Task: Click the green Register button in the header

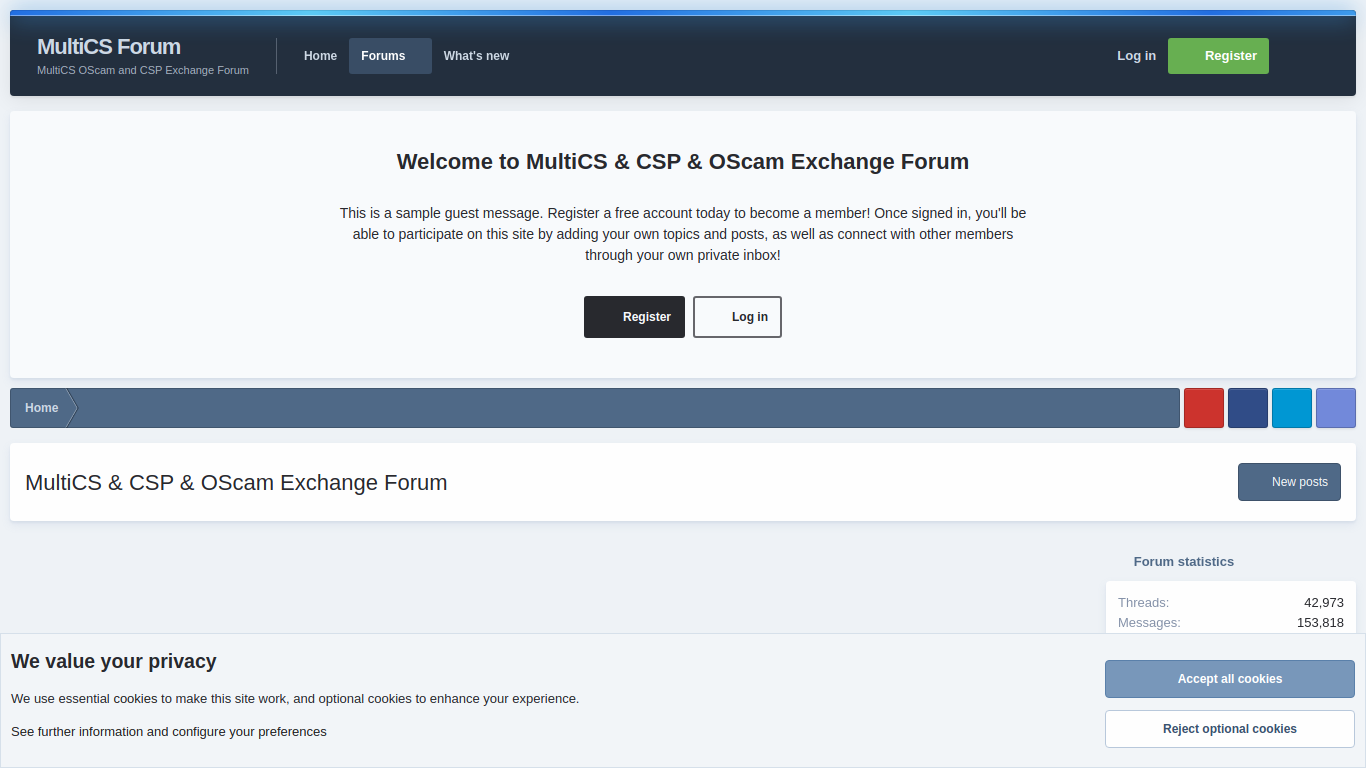Action: click(x=1218, y=56)
